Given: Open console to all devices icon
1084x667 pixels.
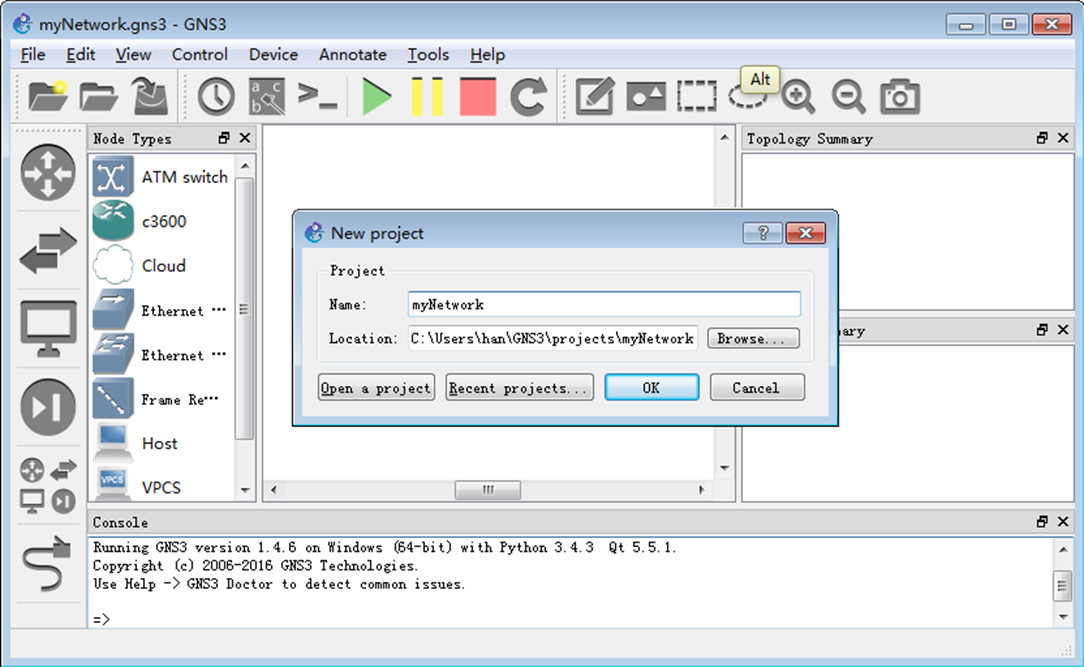Looking at the screenshot, I should tap(317, 96).
